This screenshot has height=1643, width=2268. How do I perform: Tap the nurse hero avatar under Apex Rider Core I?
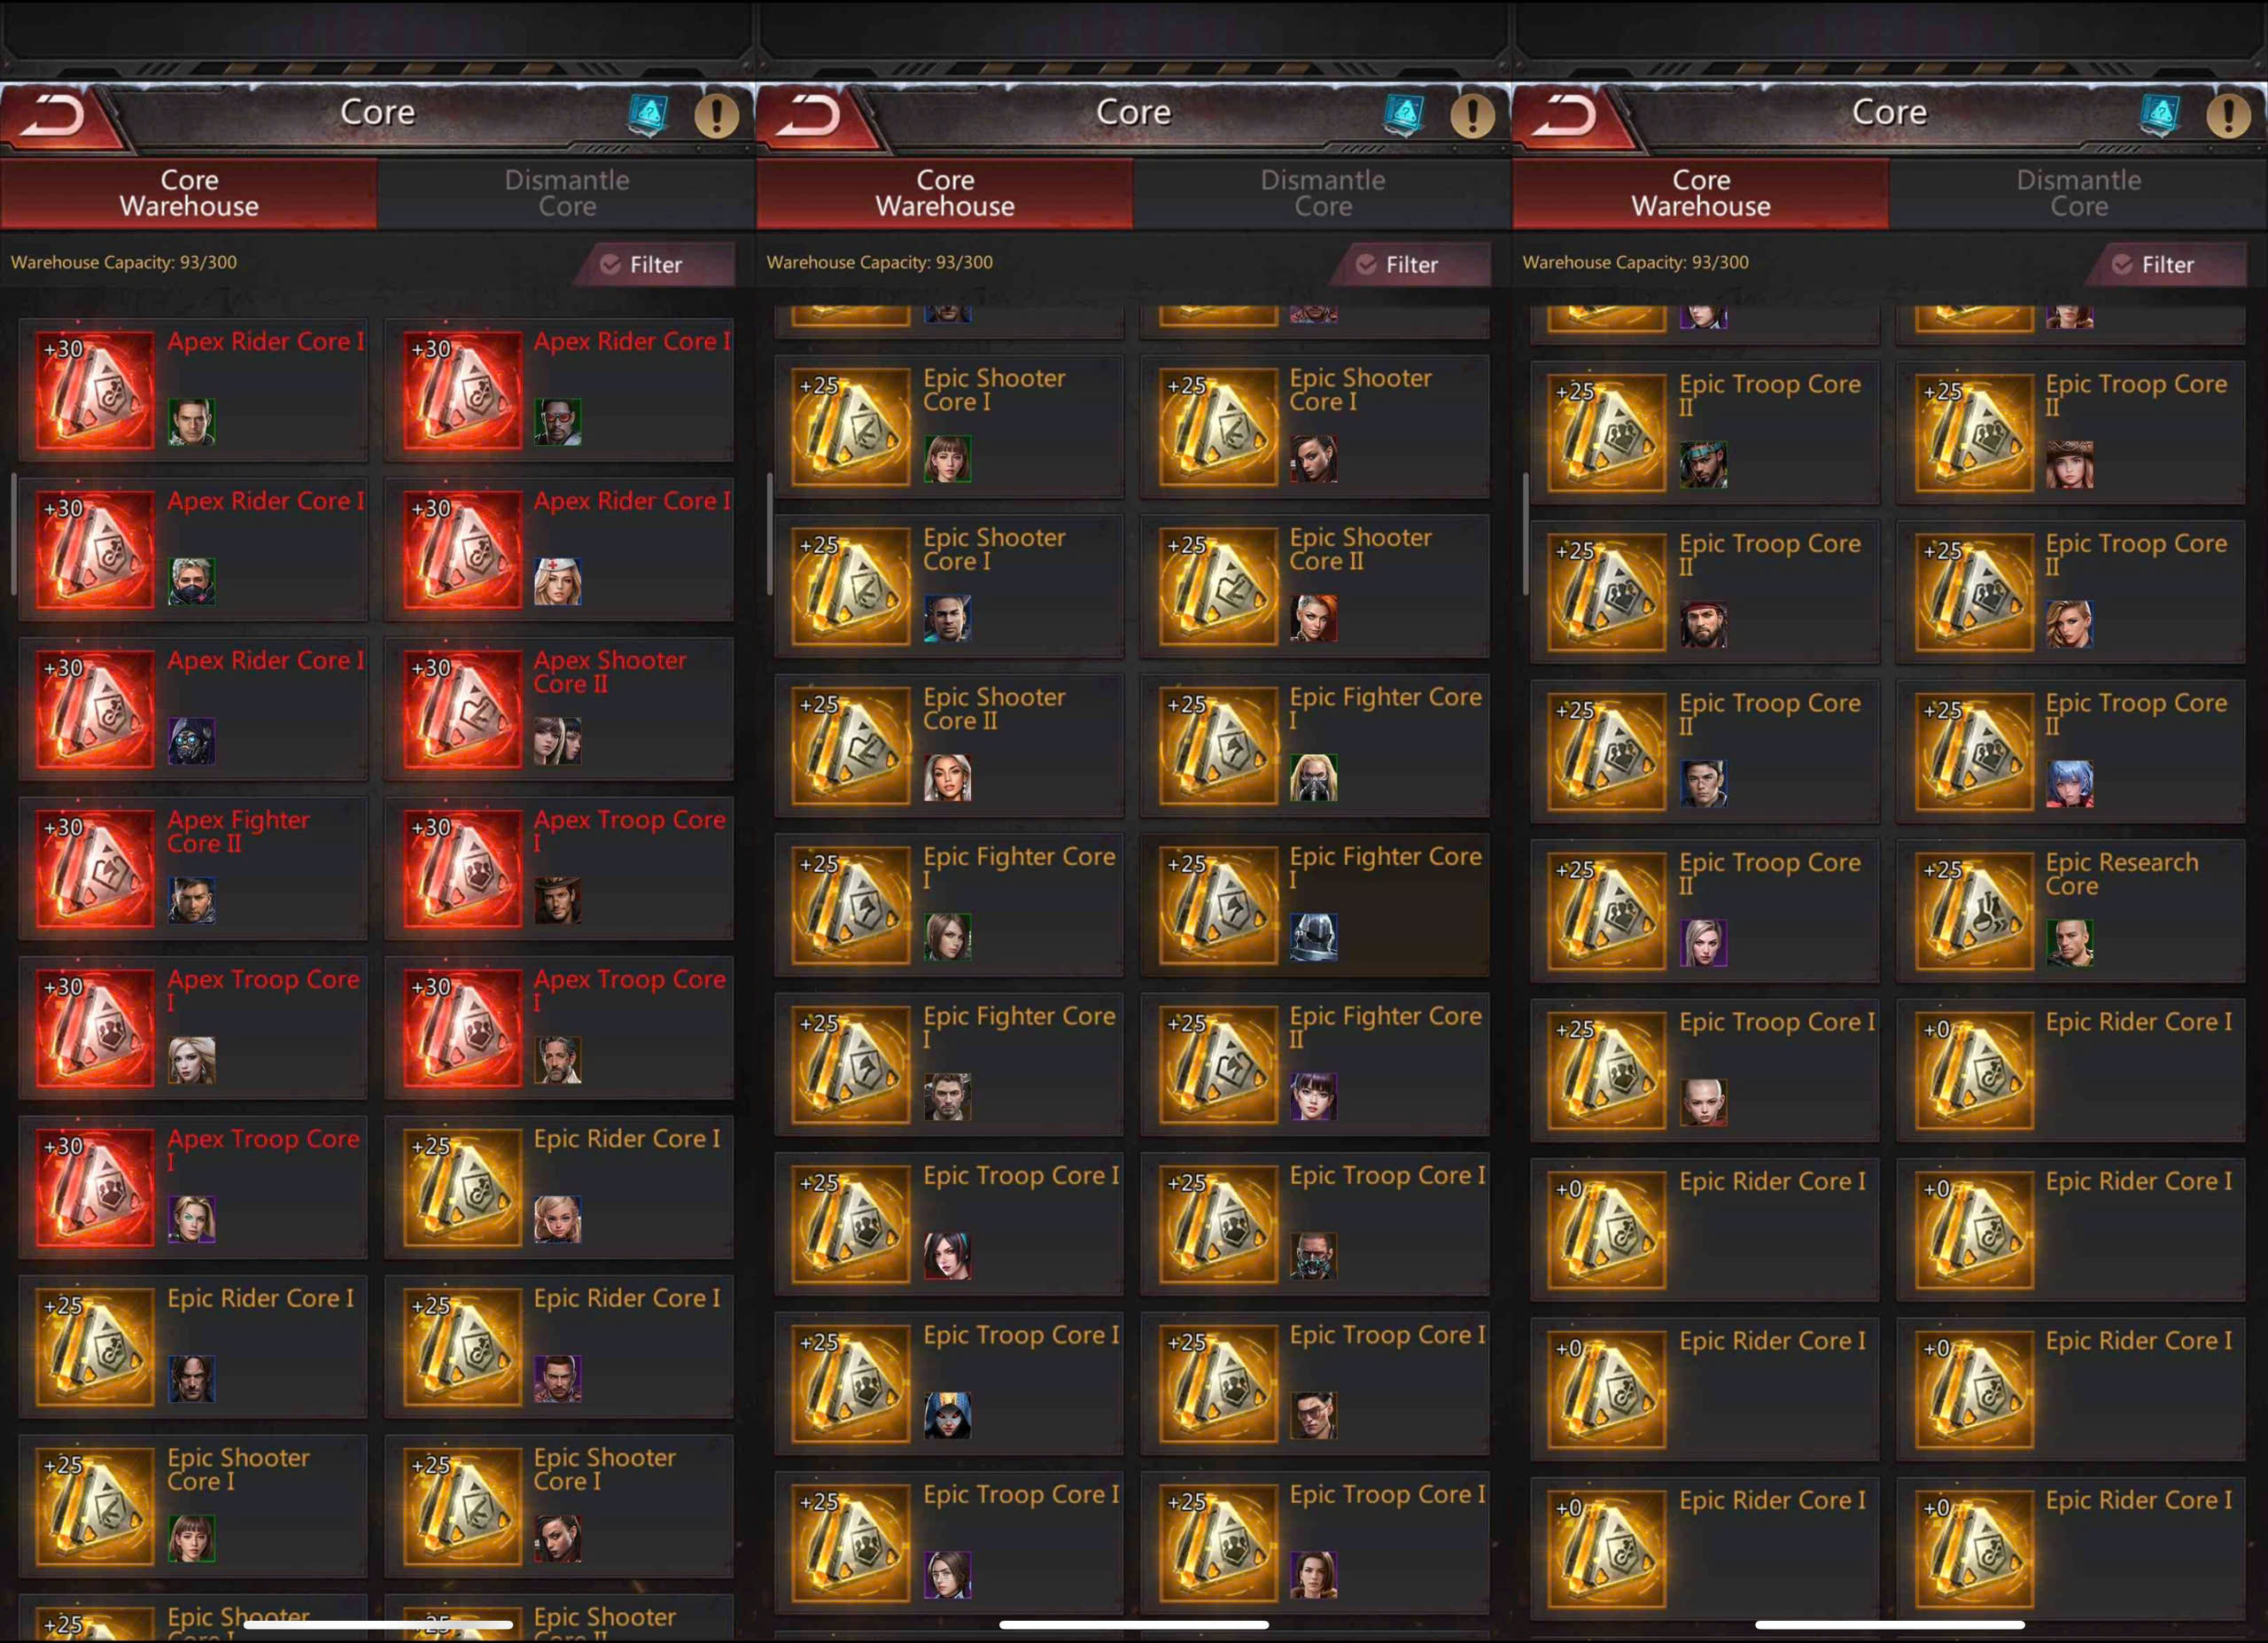pyautogui.click(x=557, y=581)
